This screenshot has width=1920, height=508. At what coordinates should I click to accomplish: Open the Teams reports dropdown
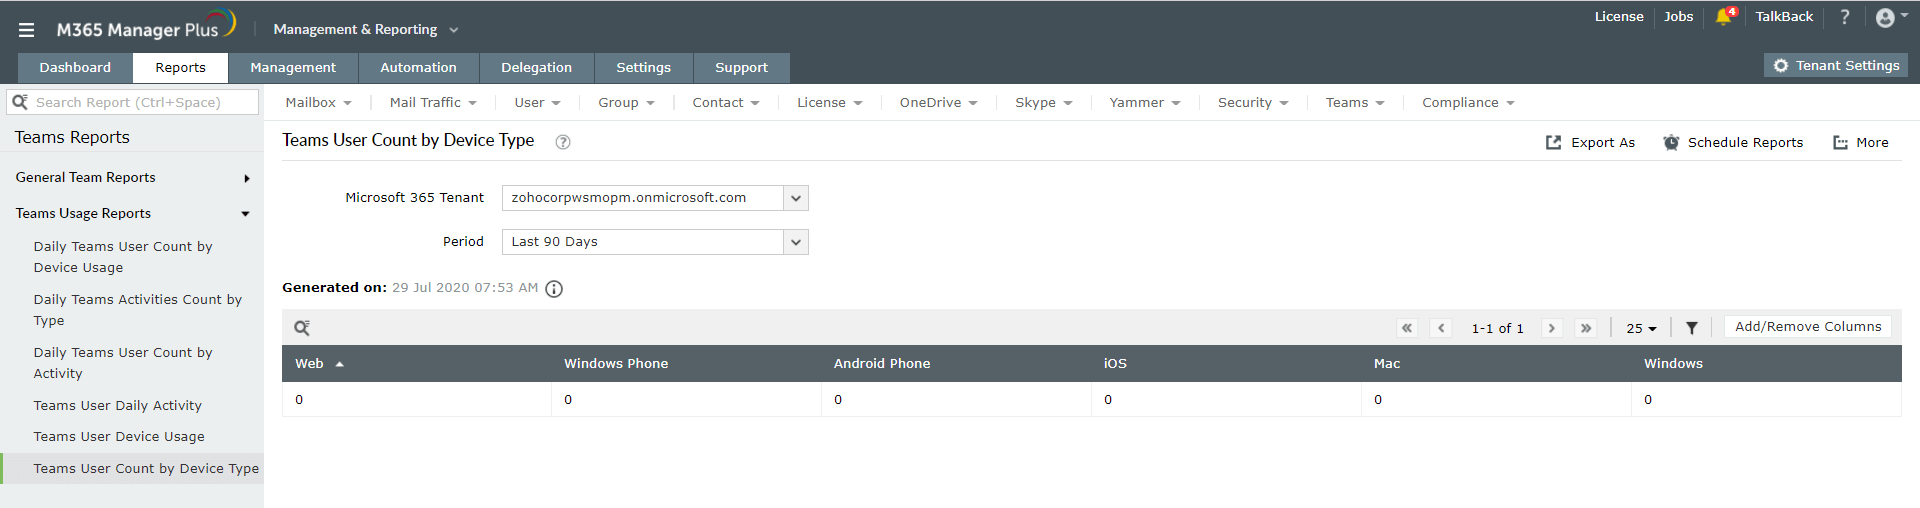pyautogui.click(x=1355, y=103)
